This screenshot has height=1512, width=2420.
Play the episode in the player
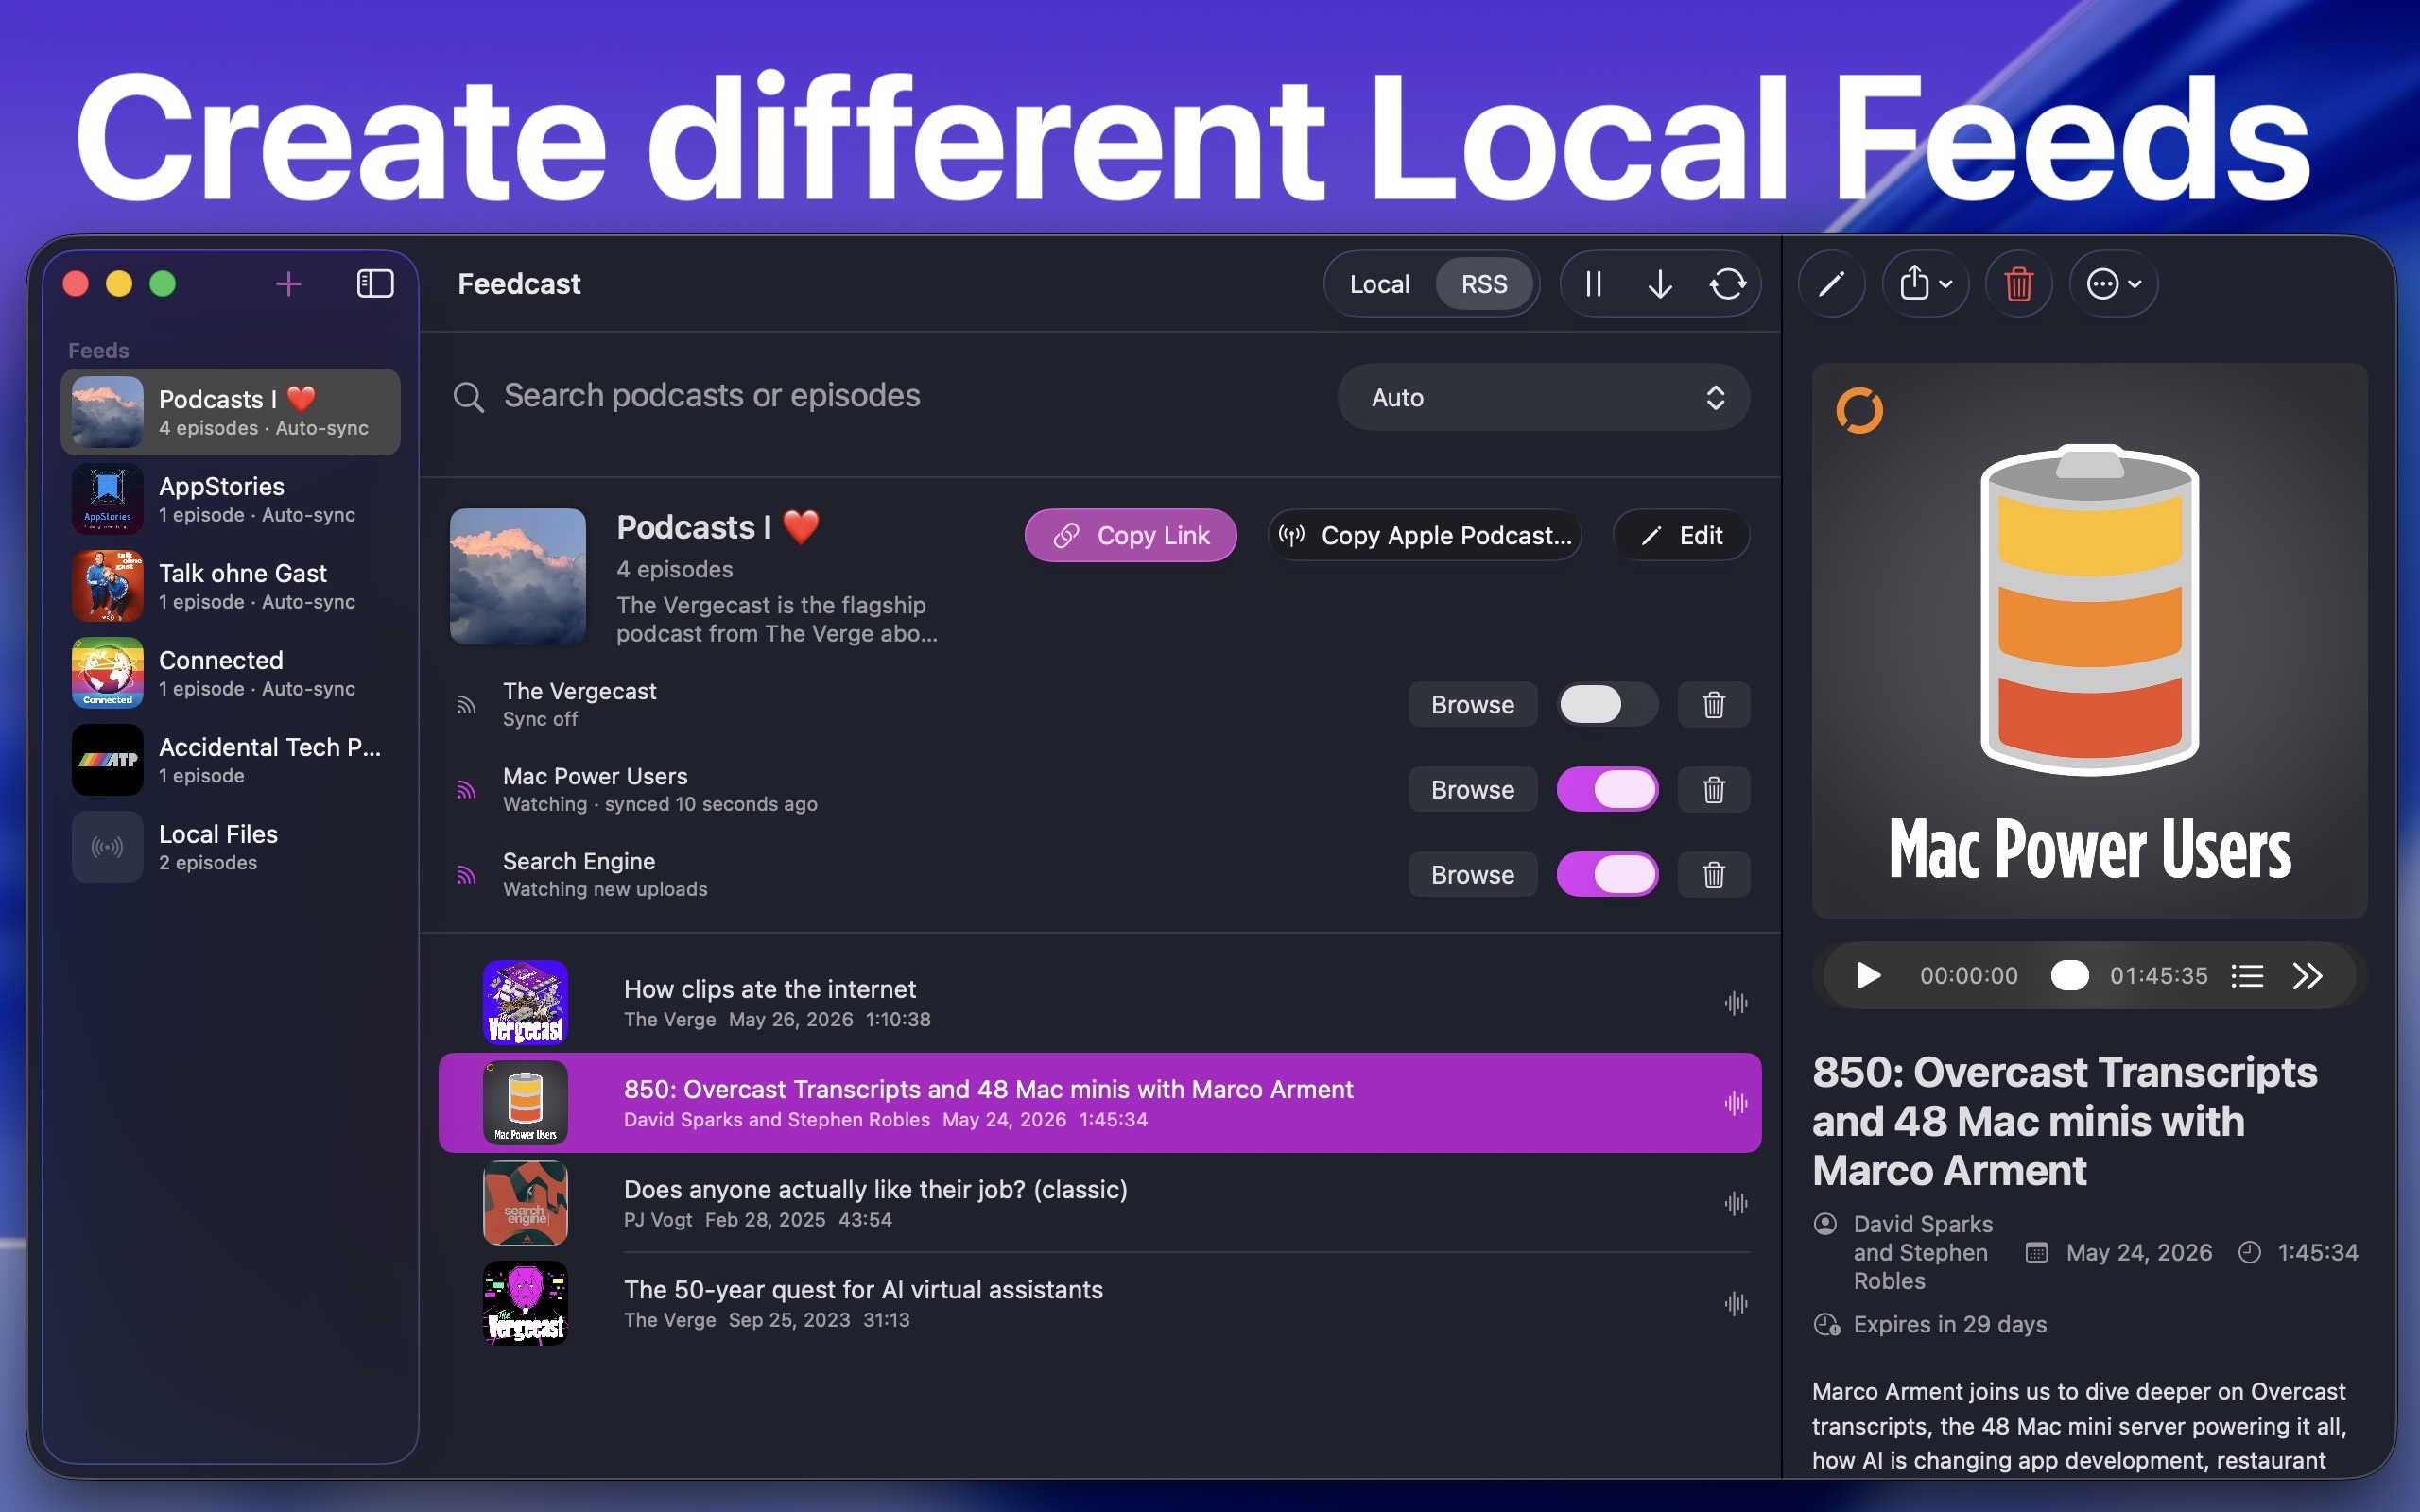click(1867, 975)
